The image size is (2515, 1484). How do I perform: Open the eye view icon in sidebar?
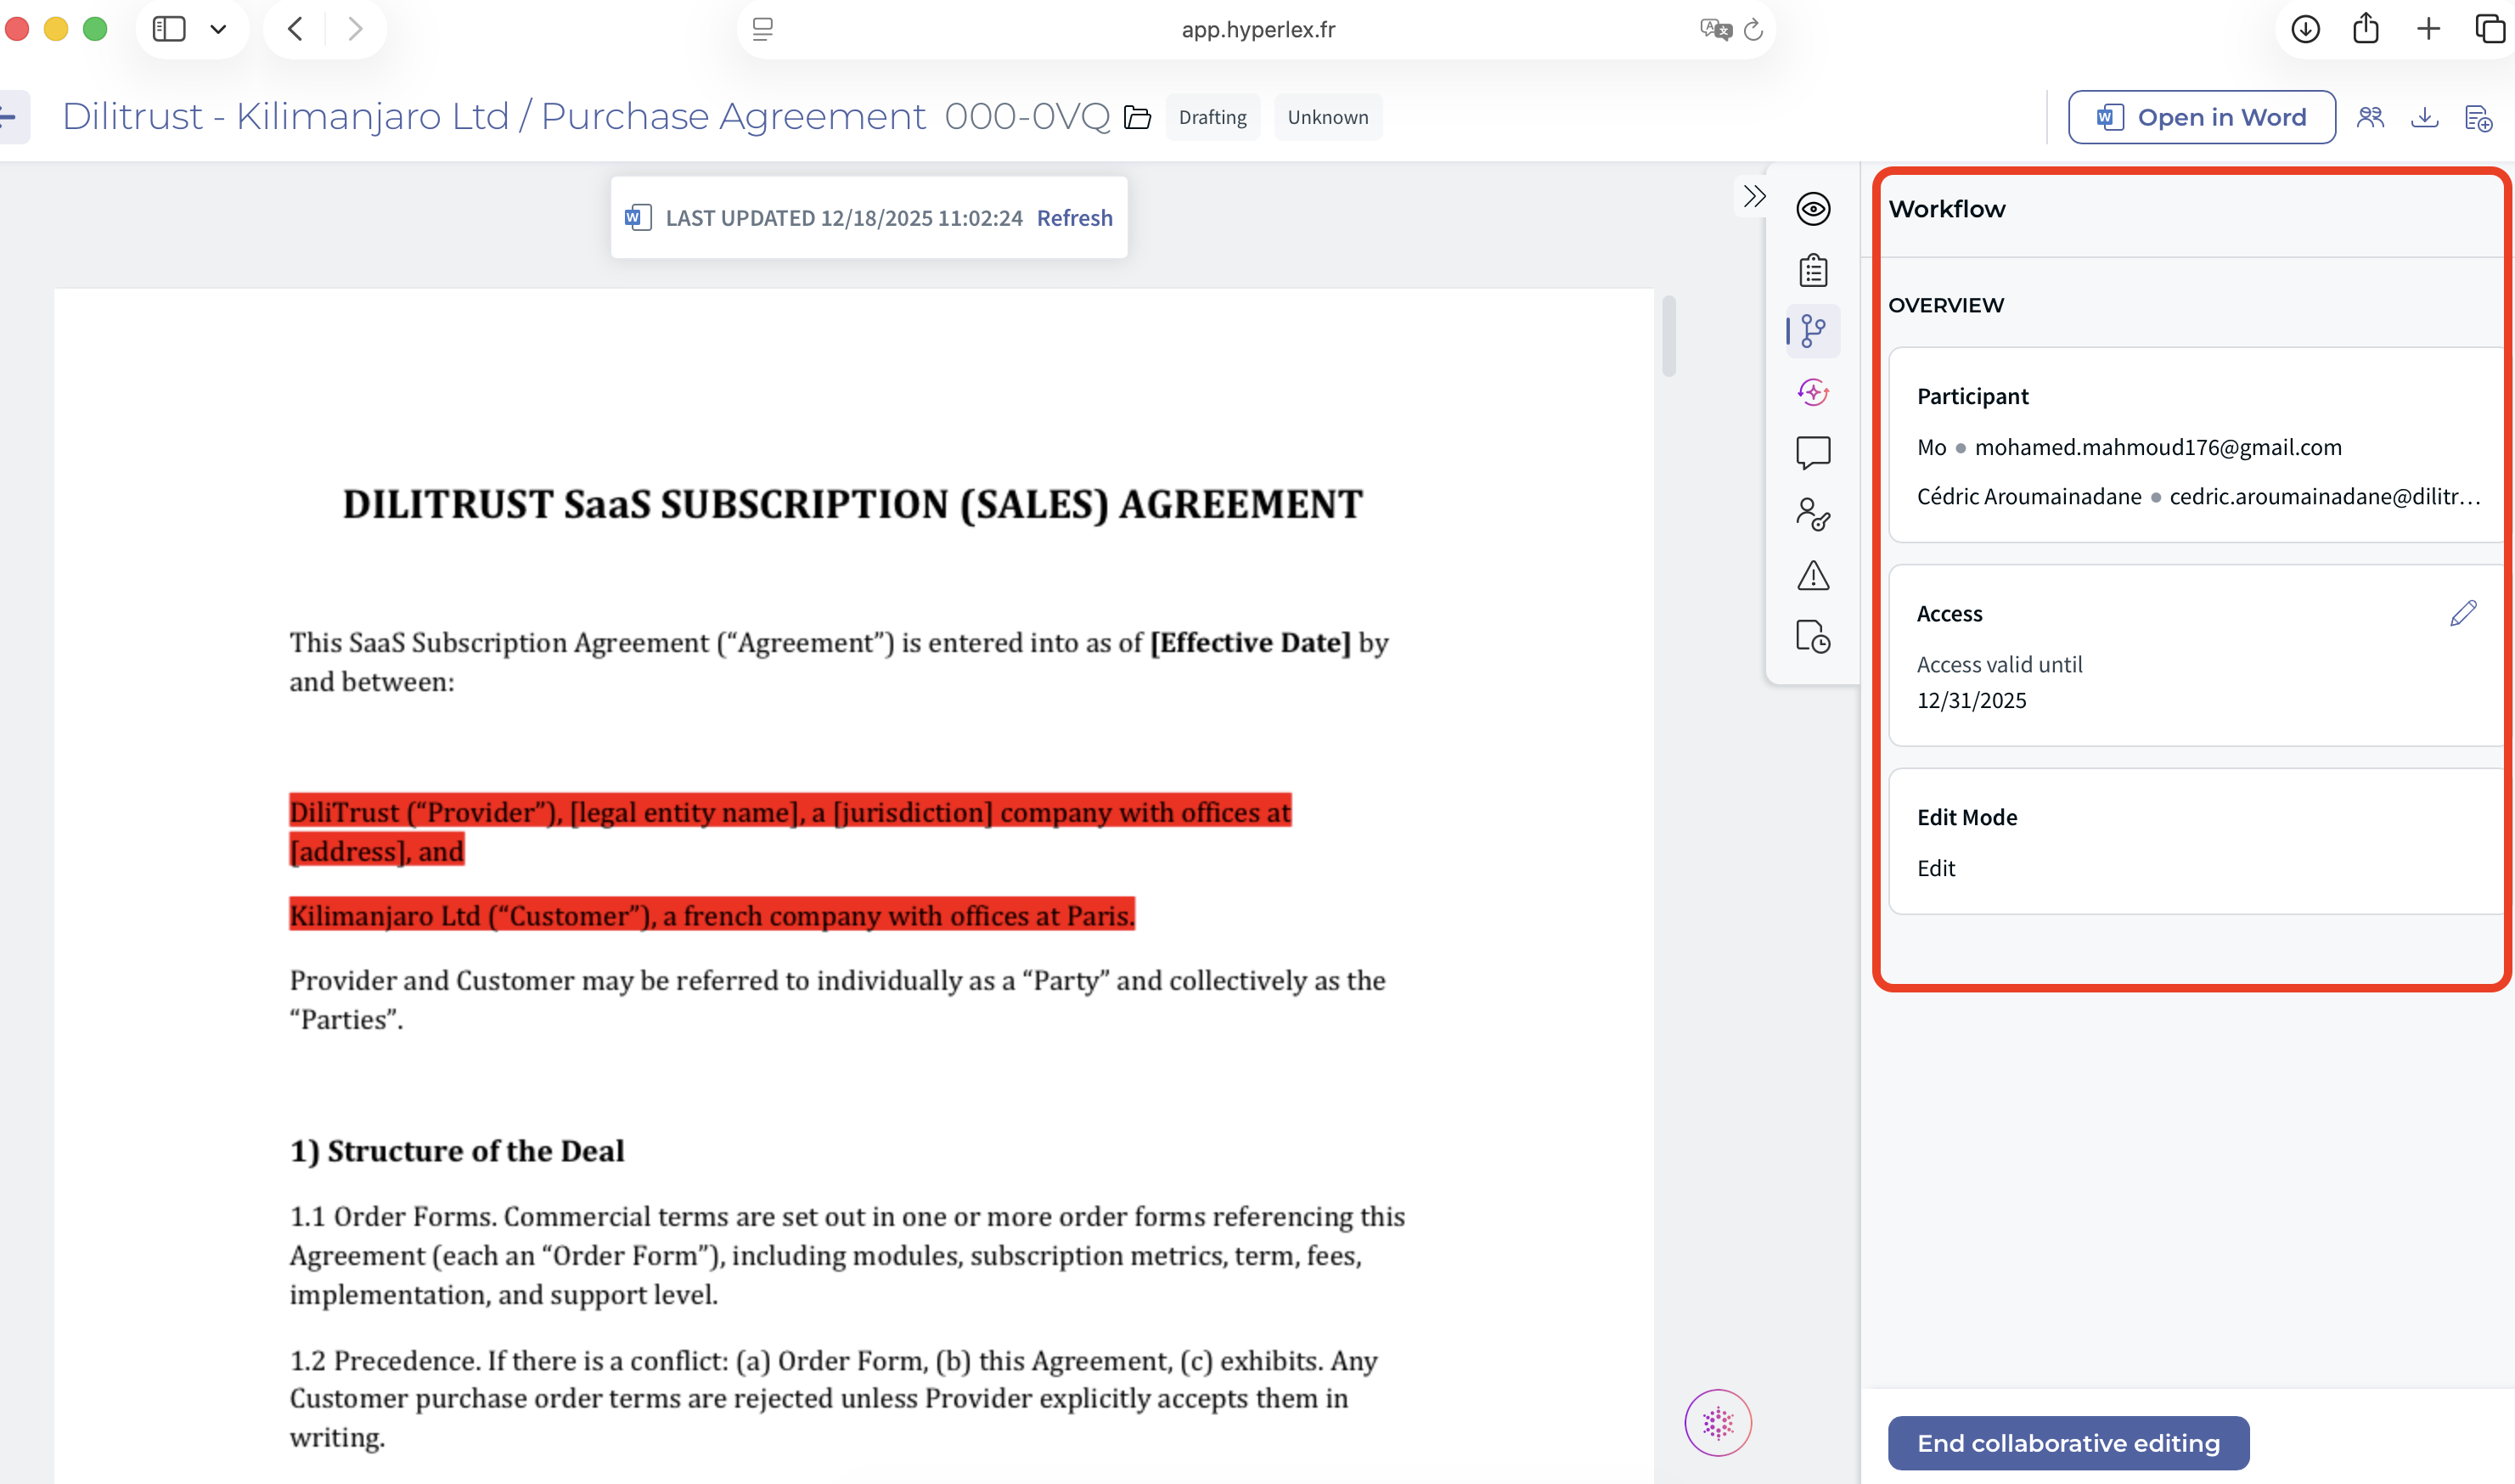coord(1812,209)
